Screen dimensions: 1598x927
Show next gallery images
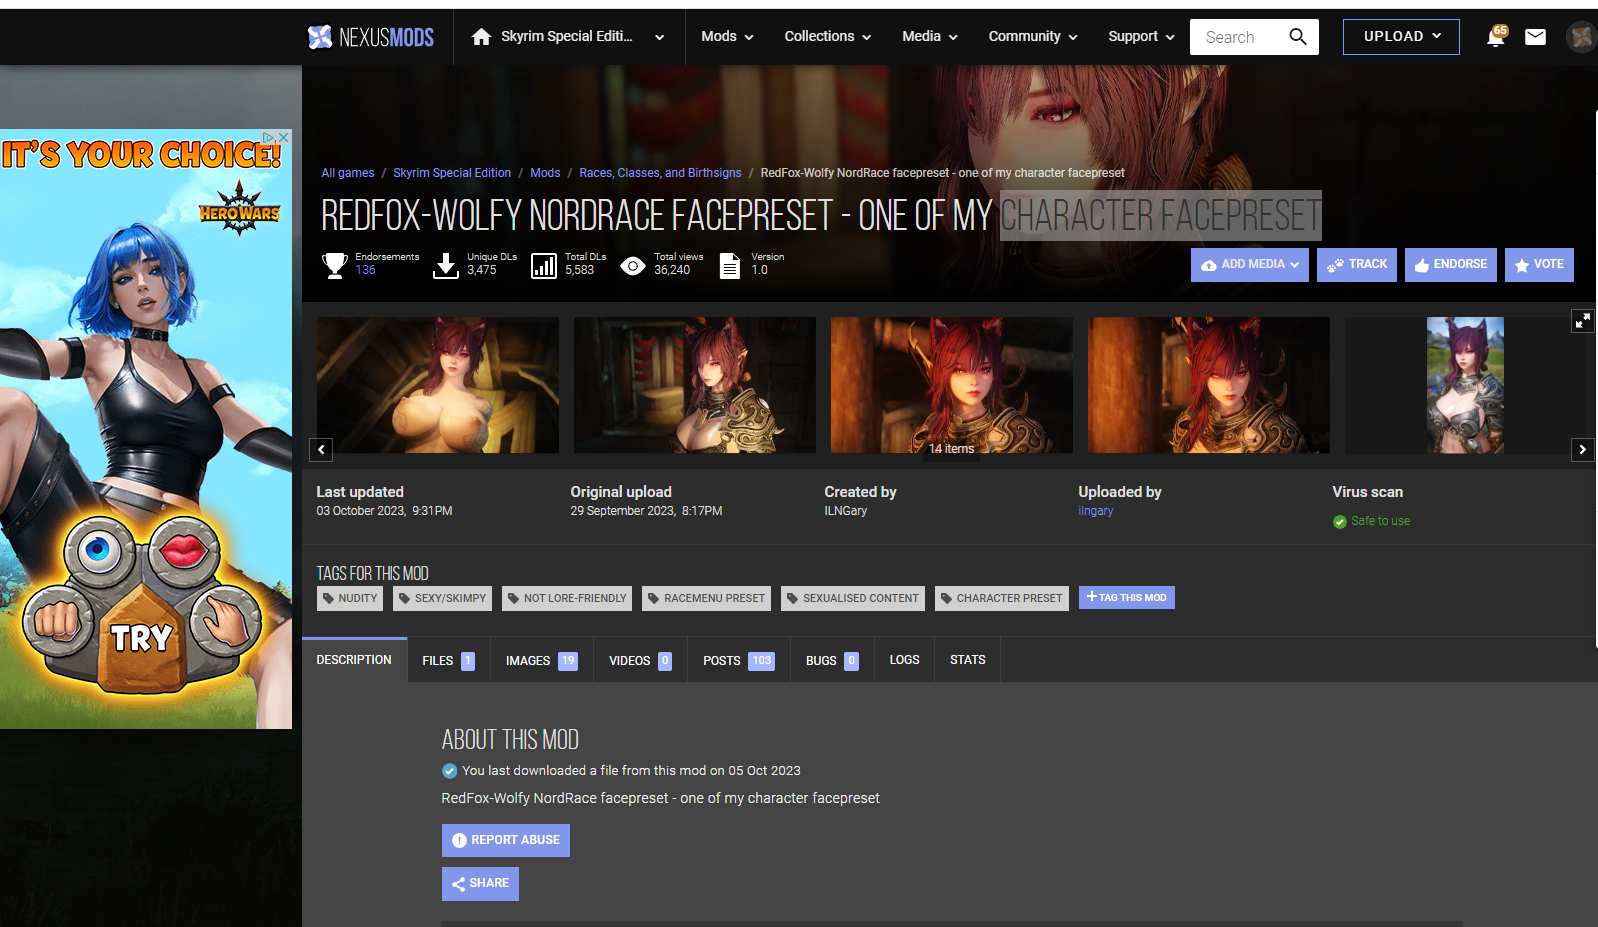pyautogui.click(x=1582, y=449)
